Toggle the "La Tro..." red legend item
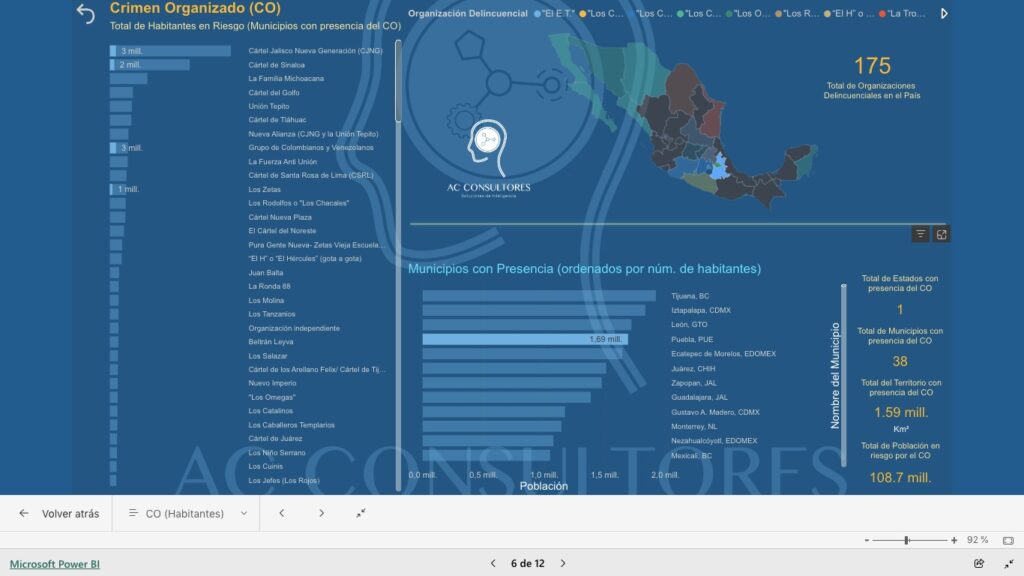The image size is (1024, 576). pyautogui.click(x=906, y=14)
